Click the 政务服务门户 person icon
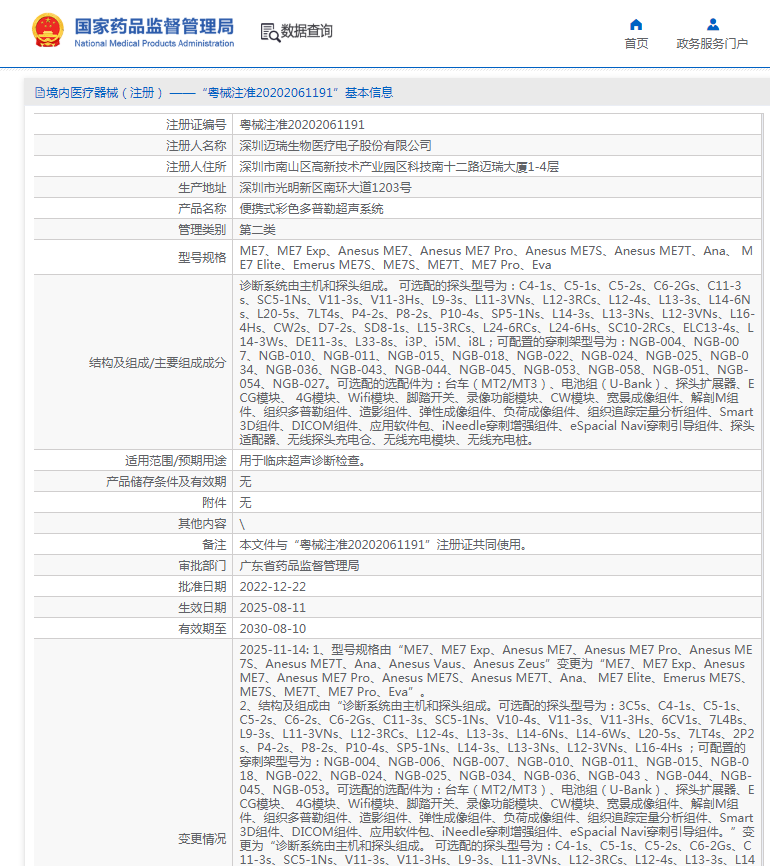Image resolution: width=770 pixels, height=866 pixels. click(x=712, y=24)
